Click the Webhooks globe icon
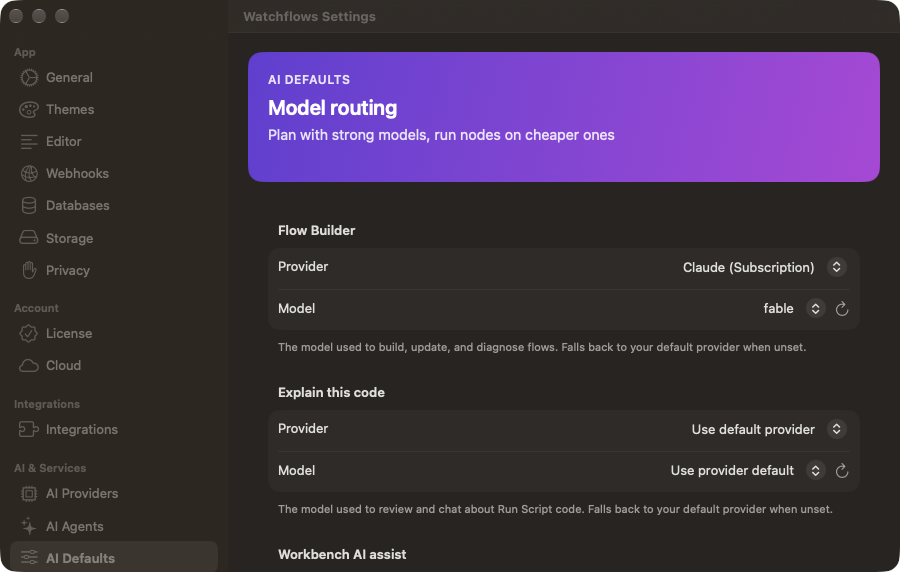Viewport: 900px width, 572px height. [x=29, y=173]
